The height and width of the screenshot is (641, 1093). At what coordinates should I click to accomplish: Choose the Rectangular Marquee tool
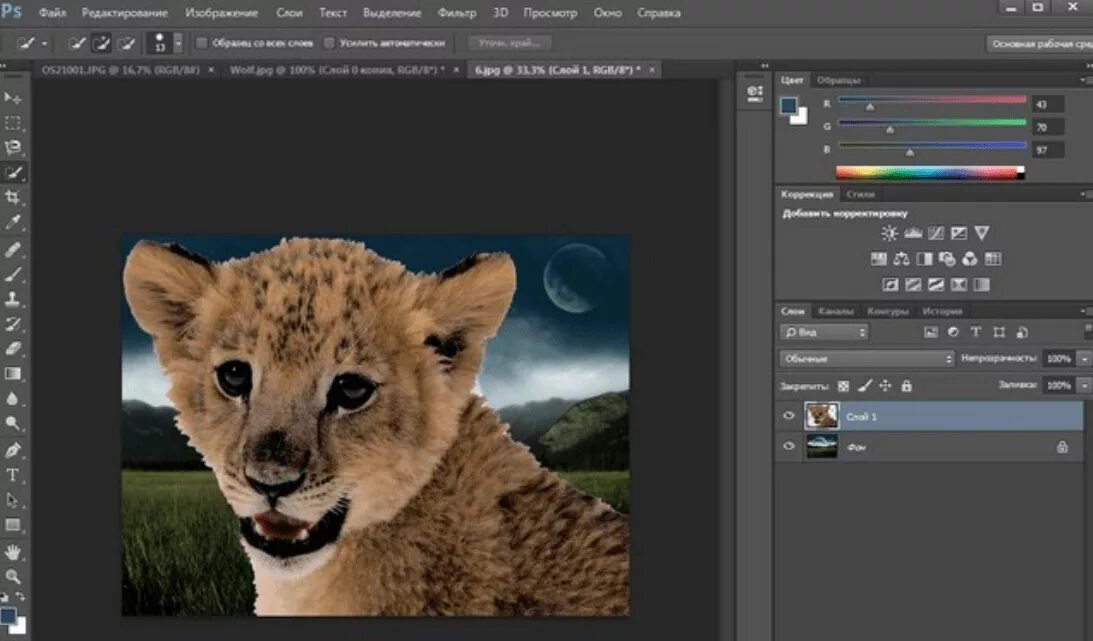[13, 123]
